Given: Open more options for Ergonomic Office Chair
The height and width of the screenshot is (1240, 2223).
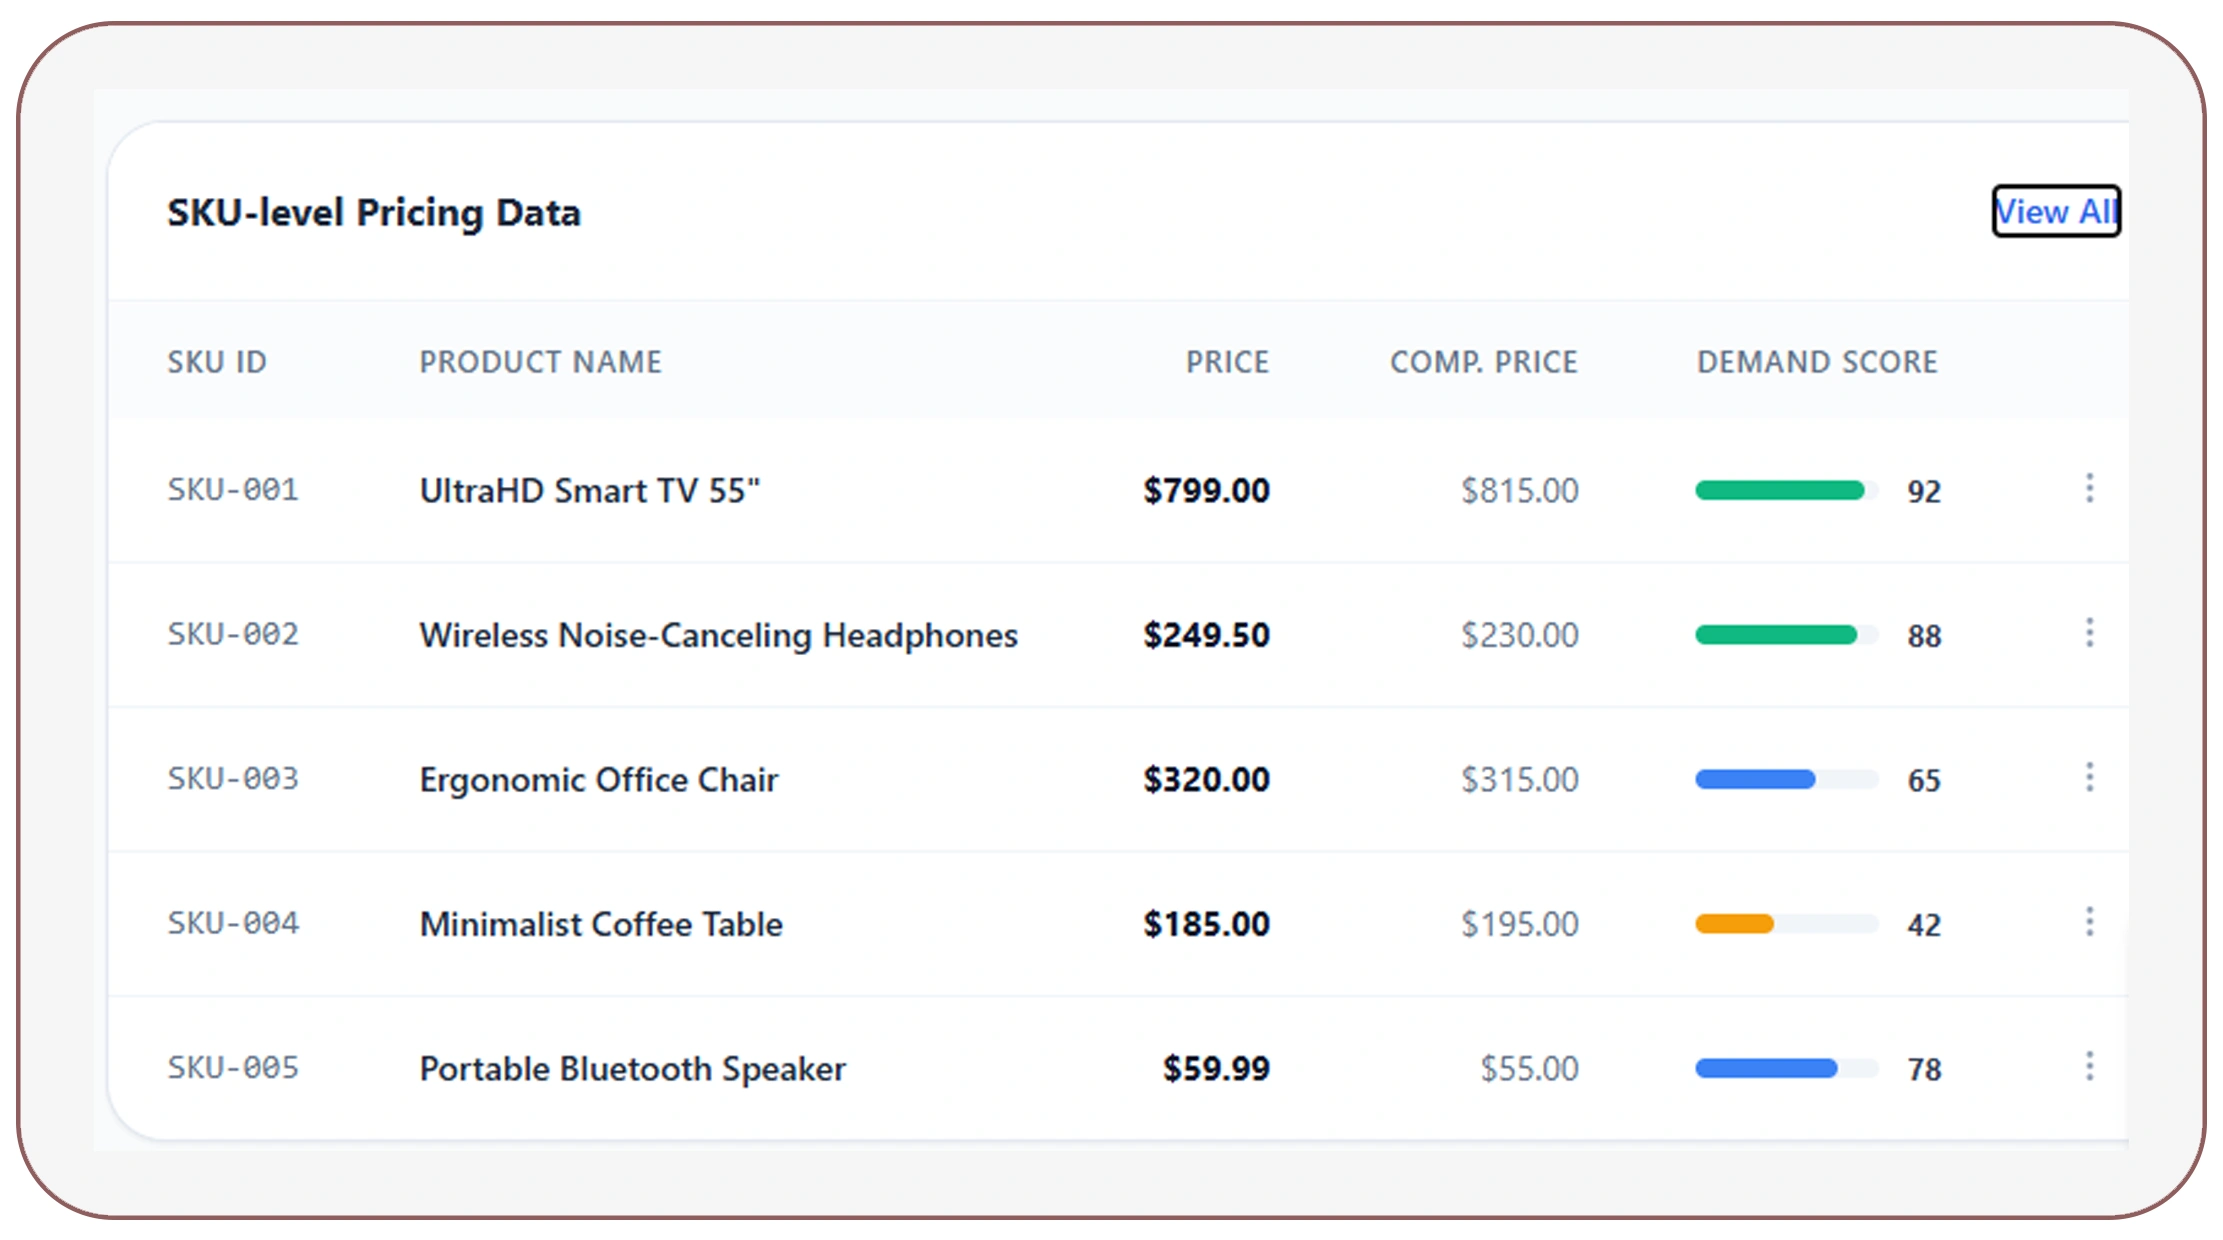Looking at the screenshot, I should pyautogui.click(x=2089, y=777).
